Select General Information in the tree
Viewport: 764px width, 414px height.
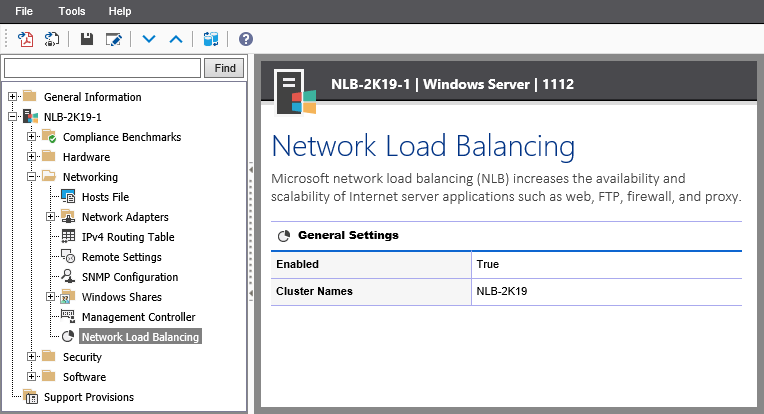(x=93, y=97)
